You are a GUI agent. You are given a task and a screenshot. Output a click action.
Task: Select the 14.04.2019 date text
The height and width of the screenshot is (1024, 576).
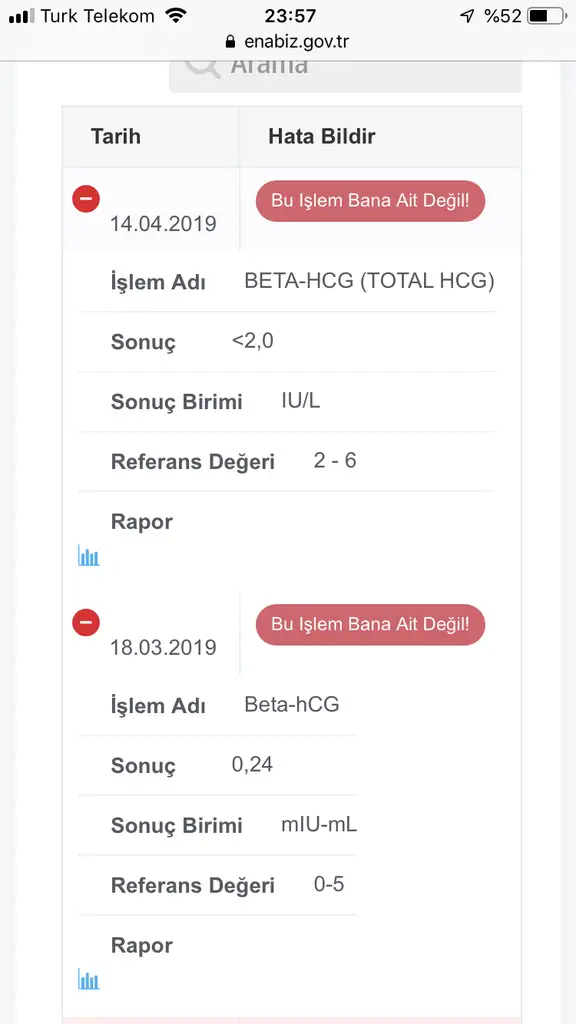[163, 224]
